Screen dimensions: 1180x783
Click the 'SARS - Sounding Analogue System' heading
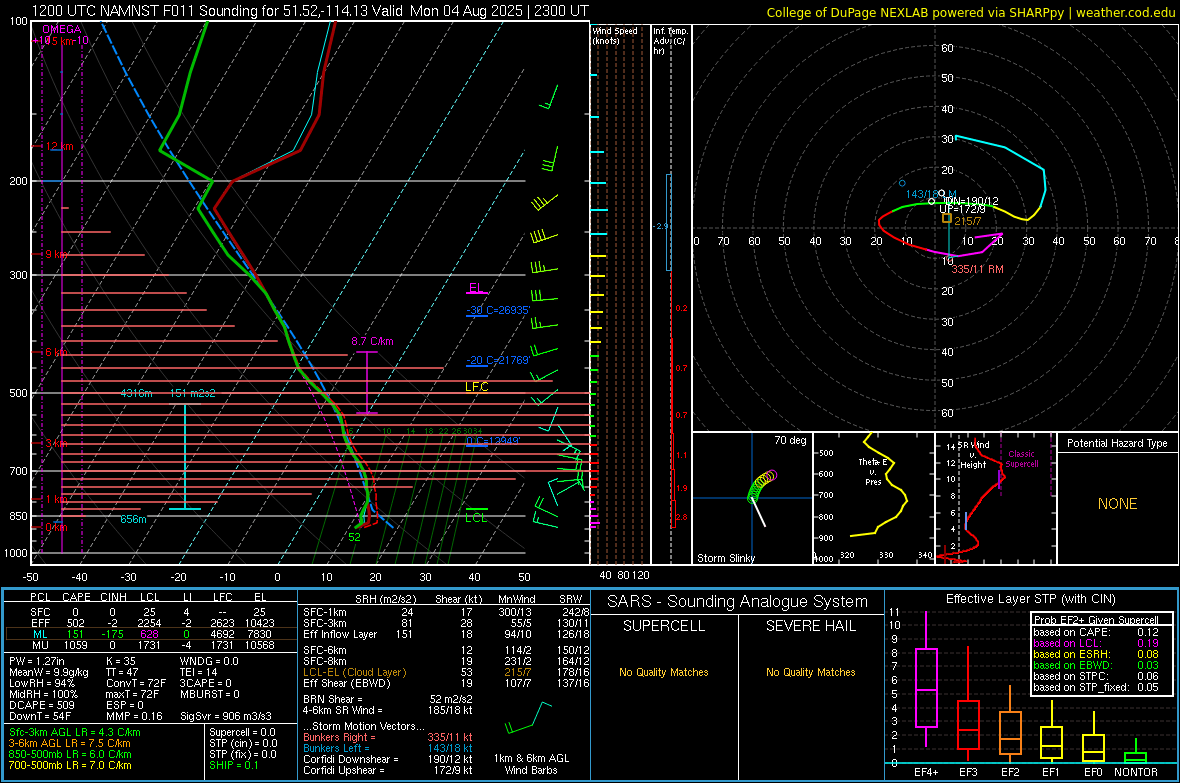(x=738, y=602)
